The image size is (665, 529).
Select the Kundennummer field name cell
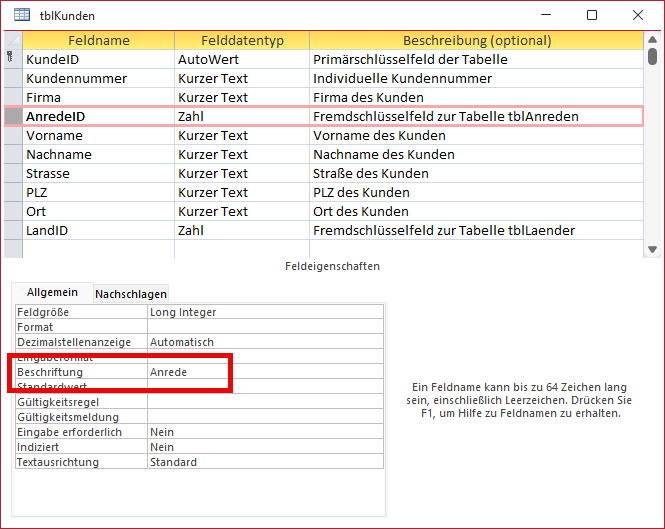point(98,78)
